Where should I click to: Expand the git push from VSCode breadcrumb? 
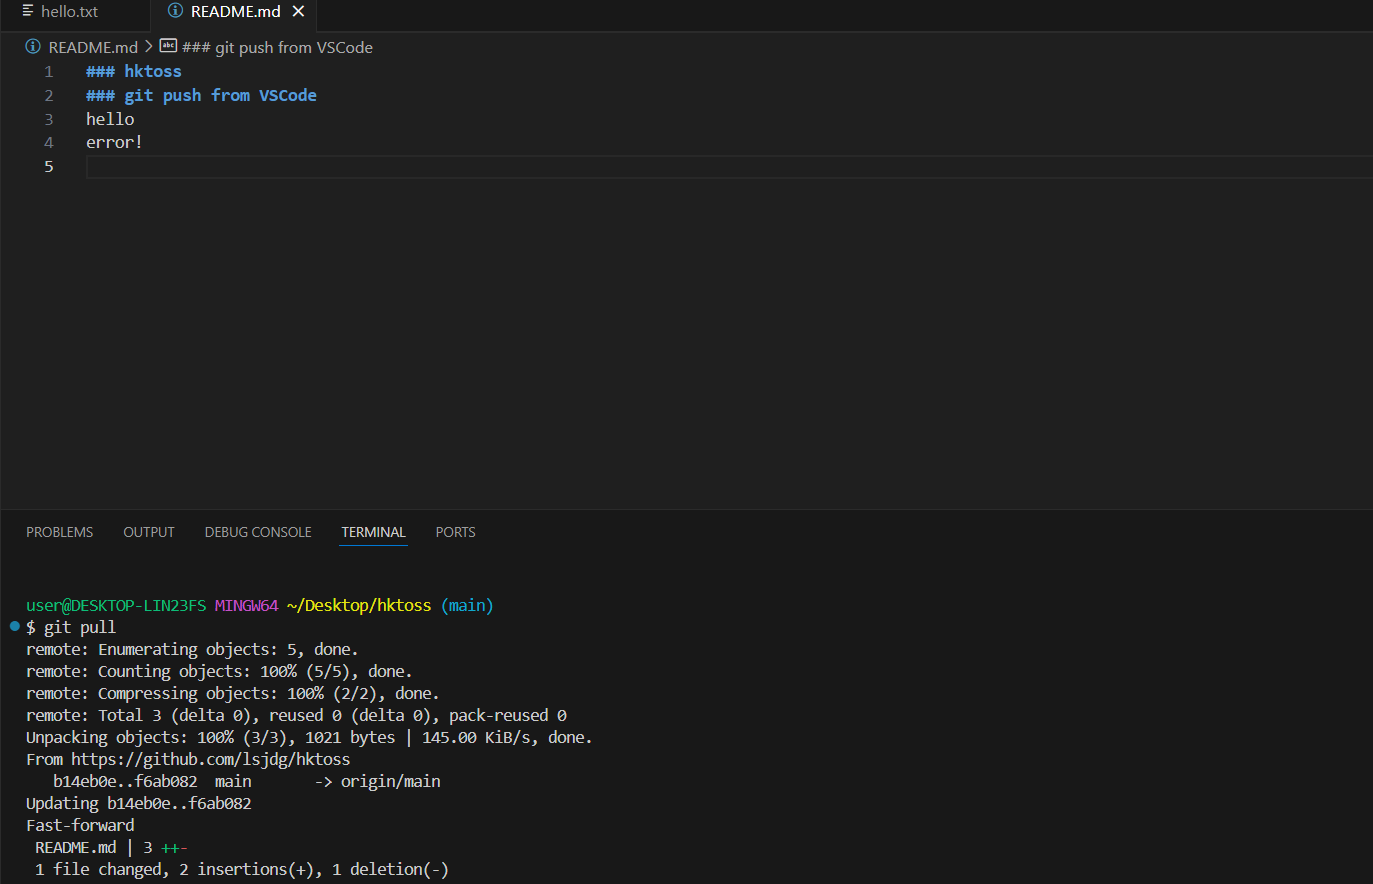point(270,46)
